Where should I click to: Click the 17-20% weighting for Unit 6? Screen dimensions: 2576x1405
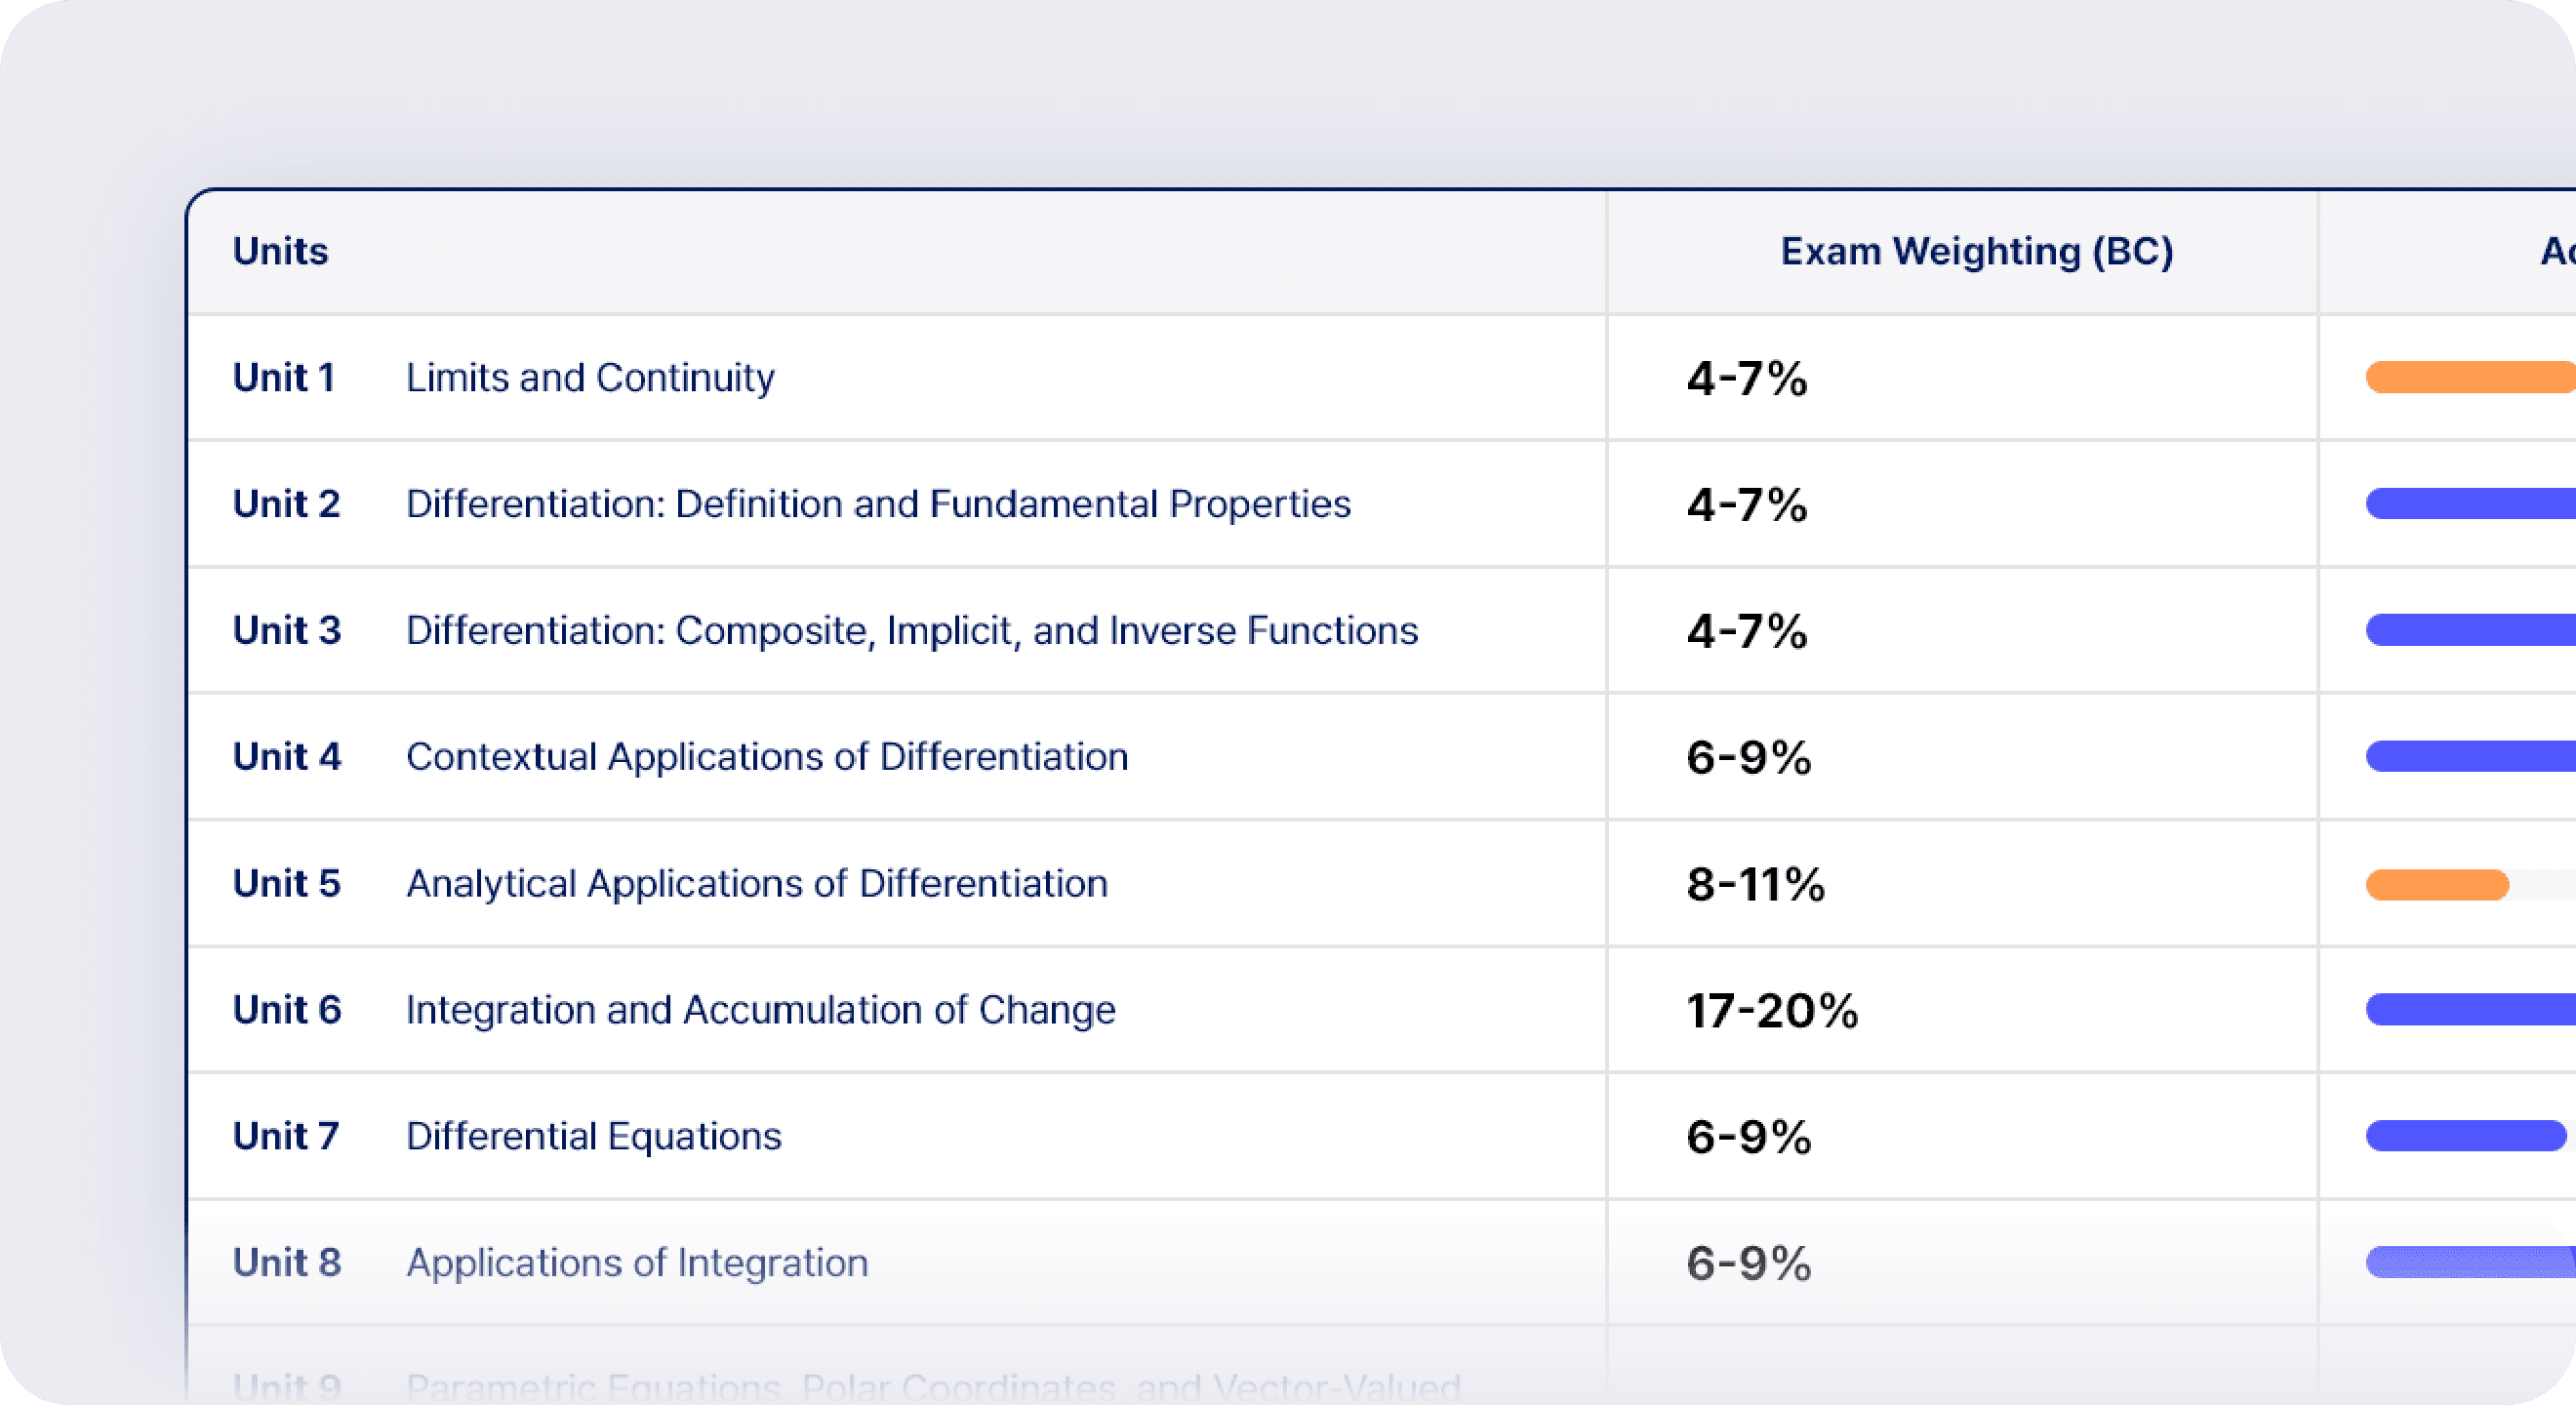tap(1772, 1011)
